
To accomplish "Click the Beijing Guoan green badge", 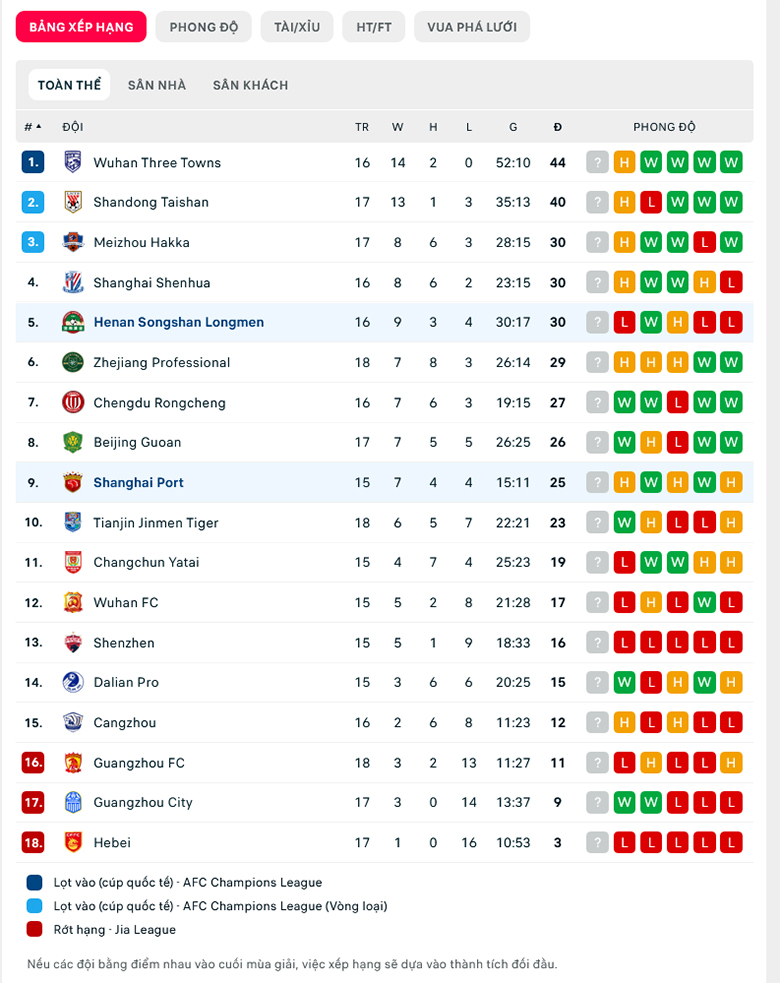I will click(73, 442).
